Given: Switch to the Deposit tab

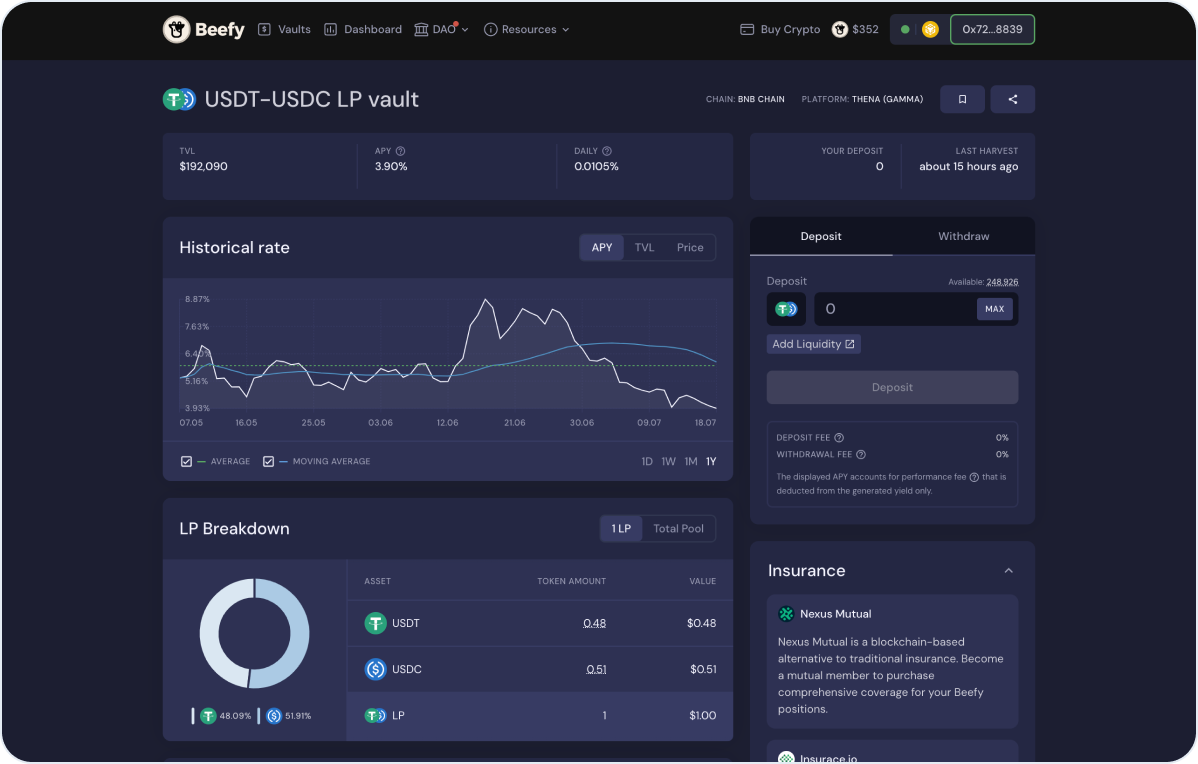Looking at the screenshot, I should [x=821, y=237].
